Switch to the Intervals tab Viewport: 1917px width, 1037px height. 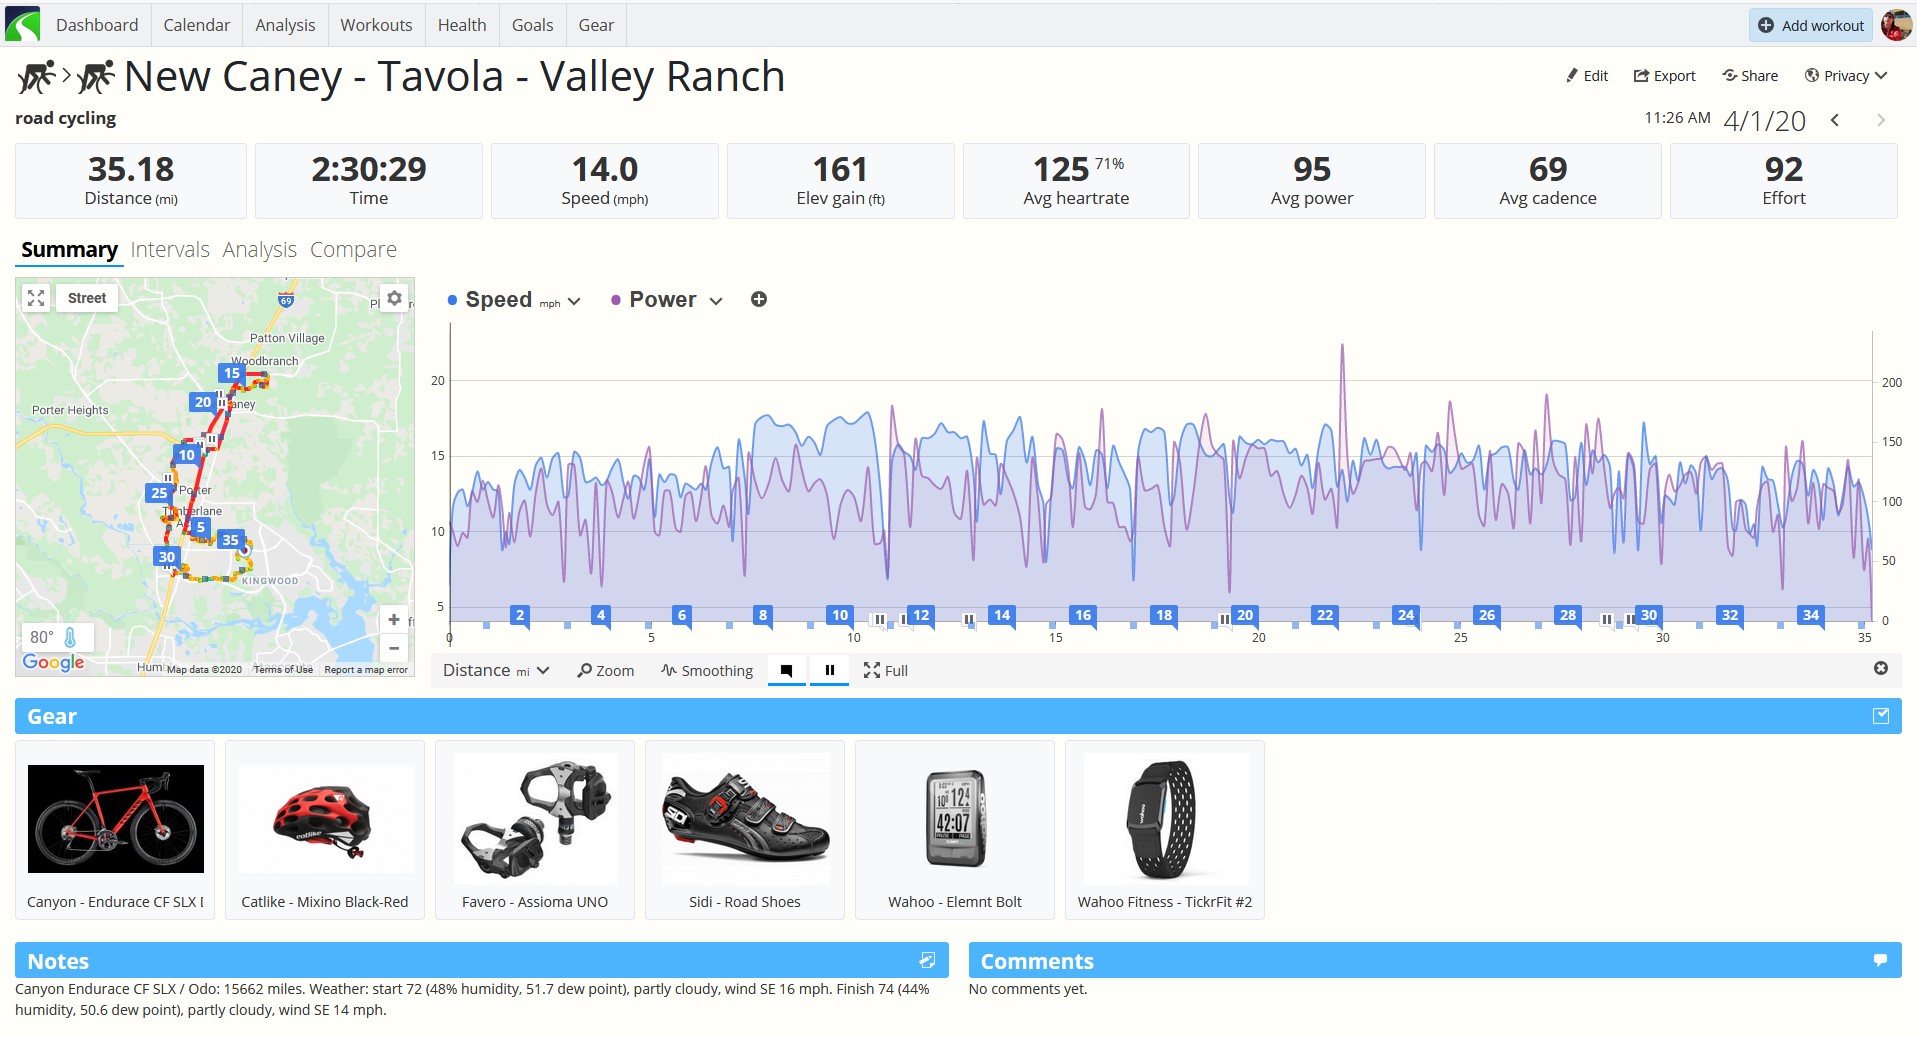[170, 250]
